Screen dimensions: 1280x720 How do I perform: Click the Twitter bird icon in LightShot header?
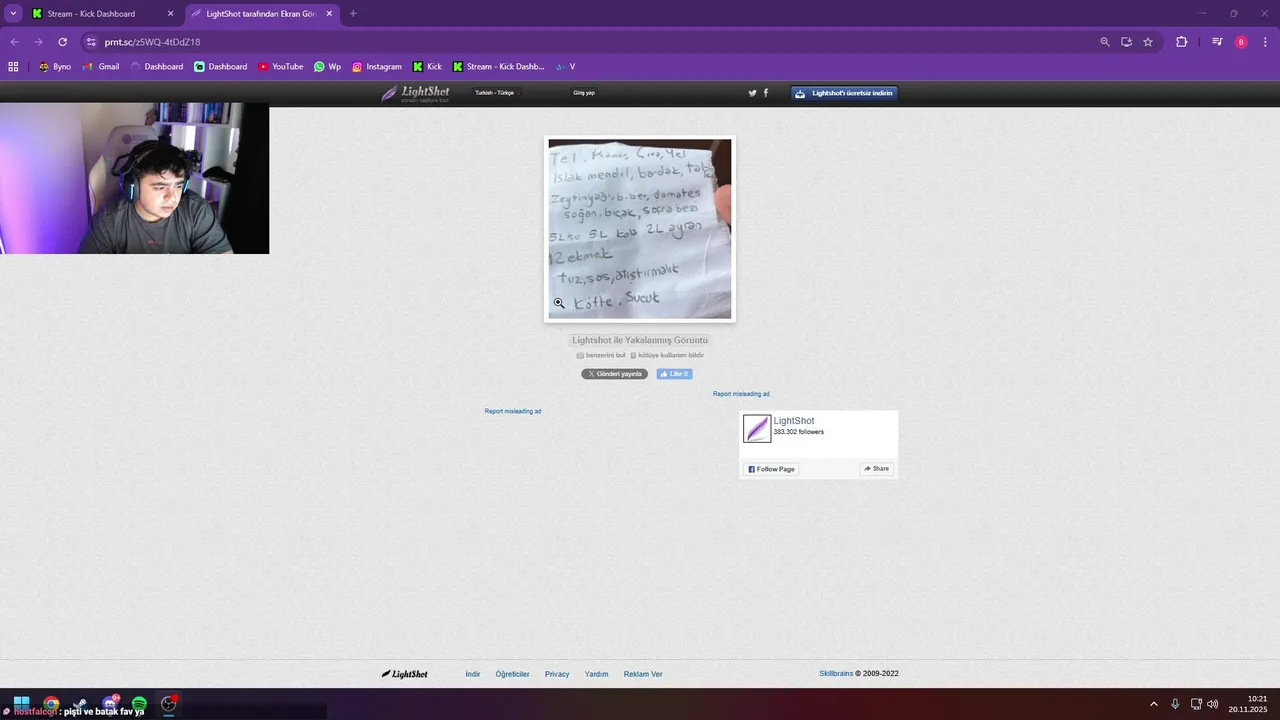[753, 93]
